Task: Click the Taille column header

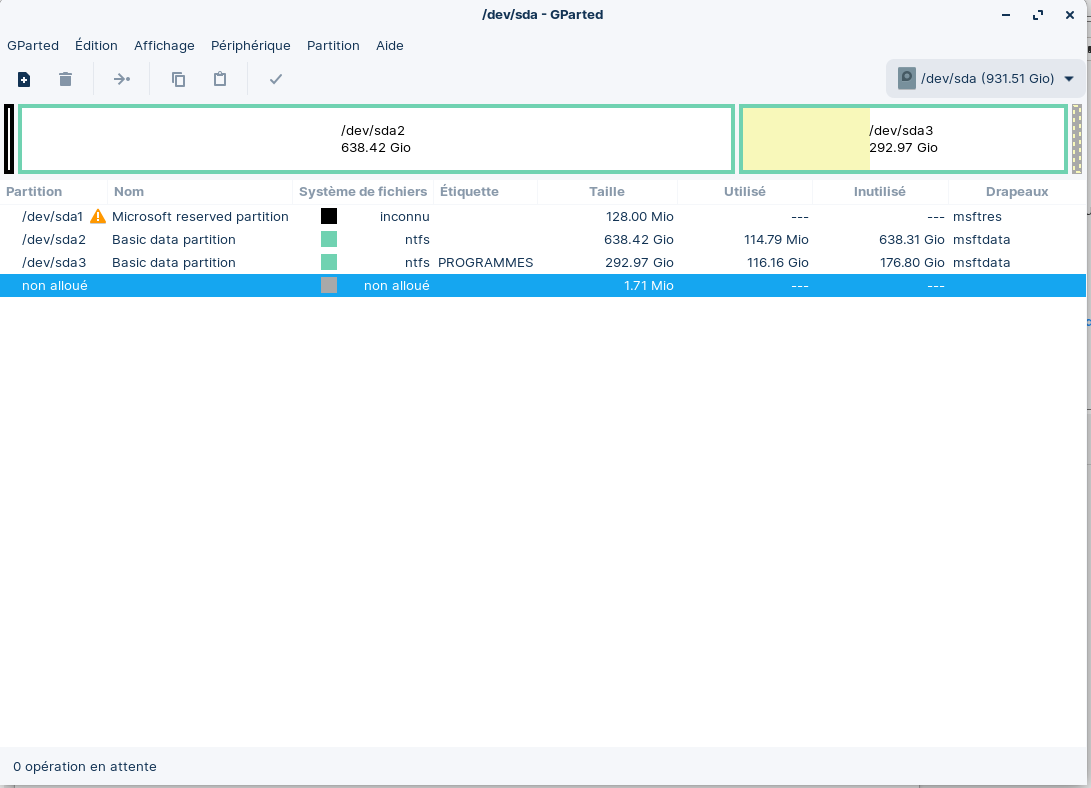Action: (606, 191)
